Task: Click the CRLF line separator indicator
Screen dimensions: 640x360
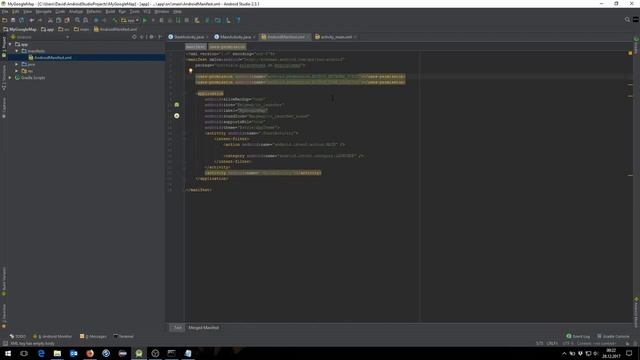Action: pos(552,343)
